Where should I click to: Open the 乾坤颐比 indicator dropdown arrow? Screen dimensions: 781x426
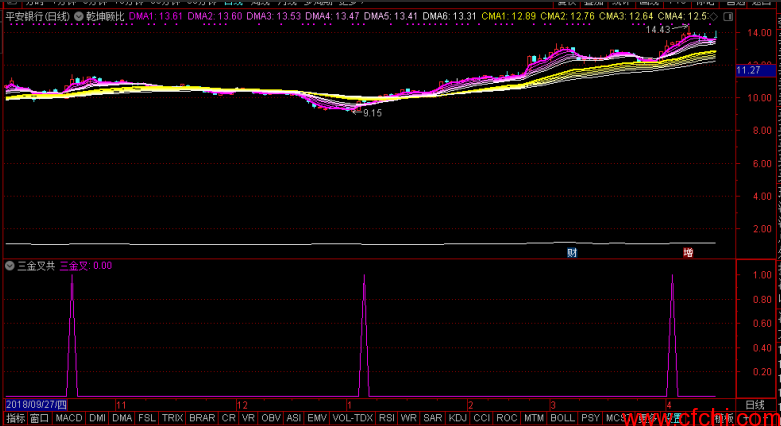click(79, 16)
